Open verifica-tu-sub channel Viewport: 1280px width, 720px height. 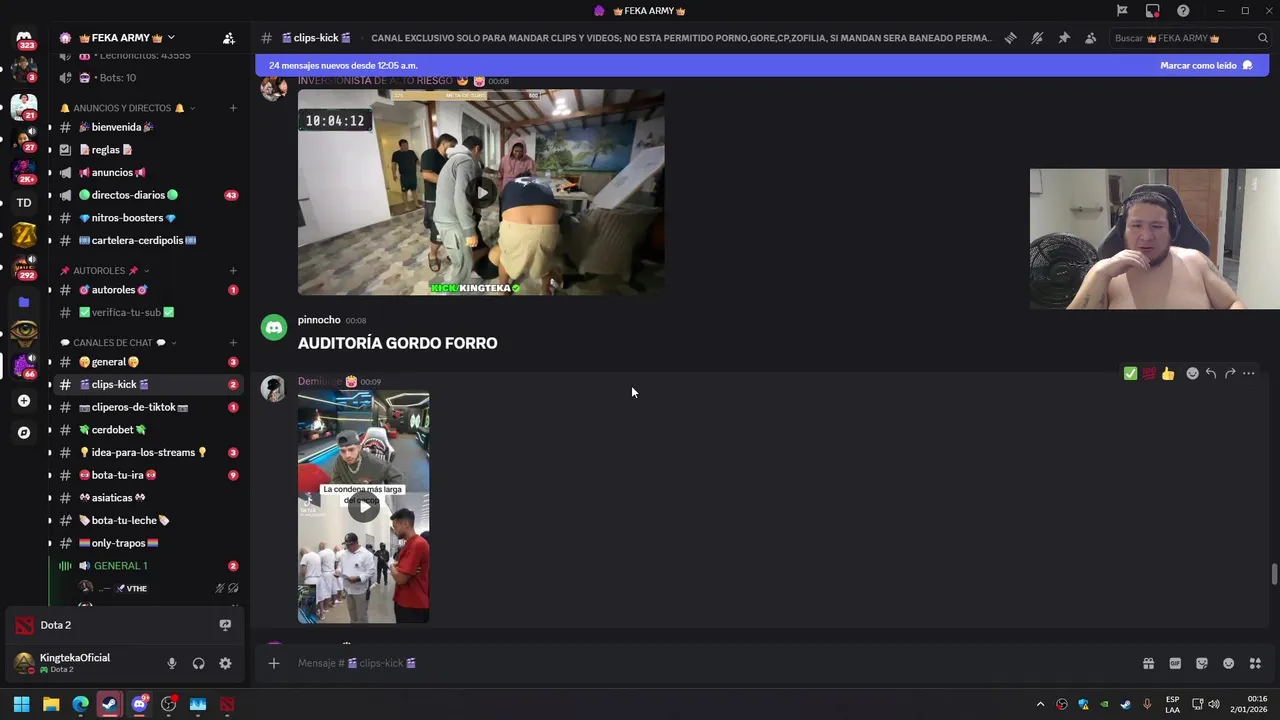(x=146, y=313)
